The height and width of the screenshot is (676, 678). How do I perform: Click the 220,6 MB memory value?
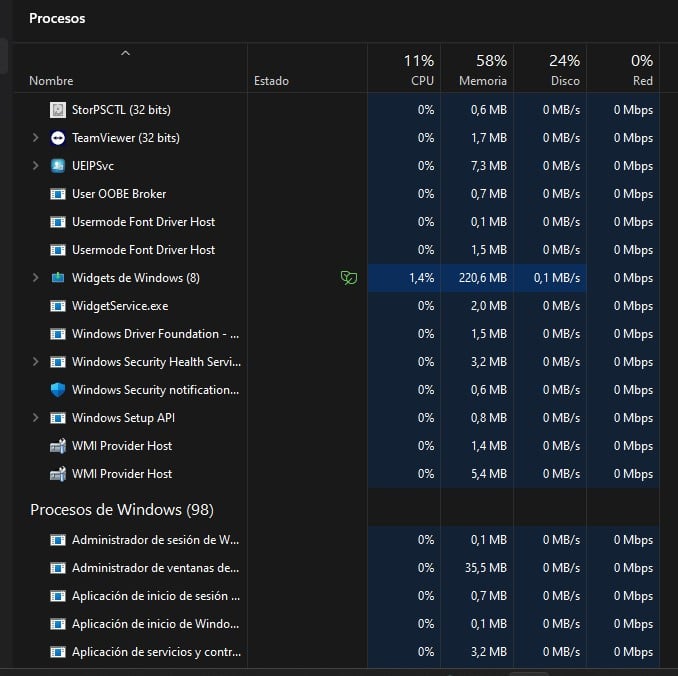point(483,278)
